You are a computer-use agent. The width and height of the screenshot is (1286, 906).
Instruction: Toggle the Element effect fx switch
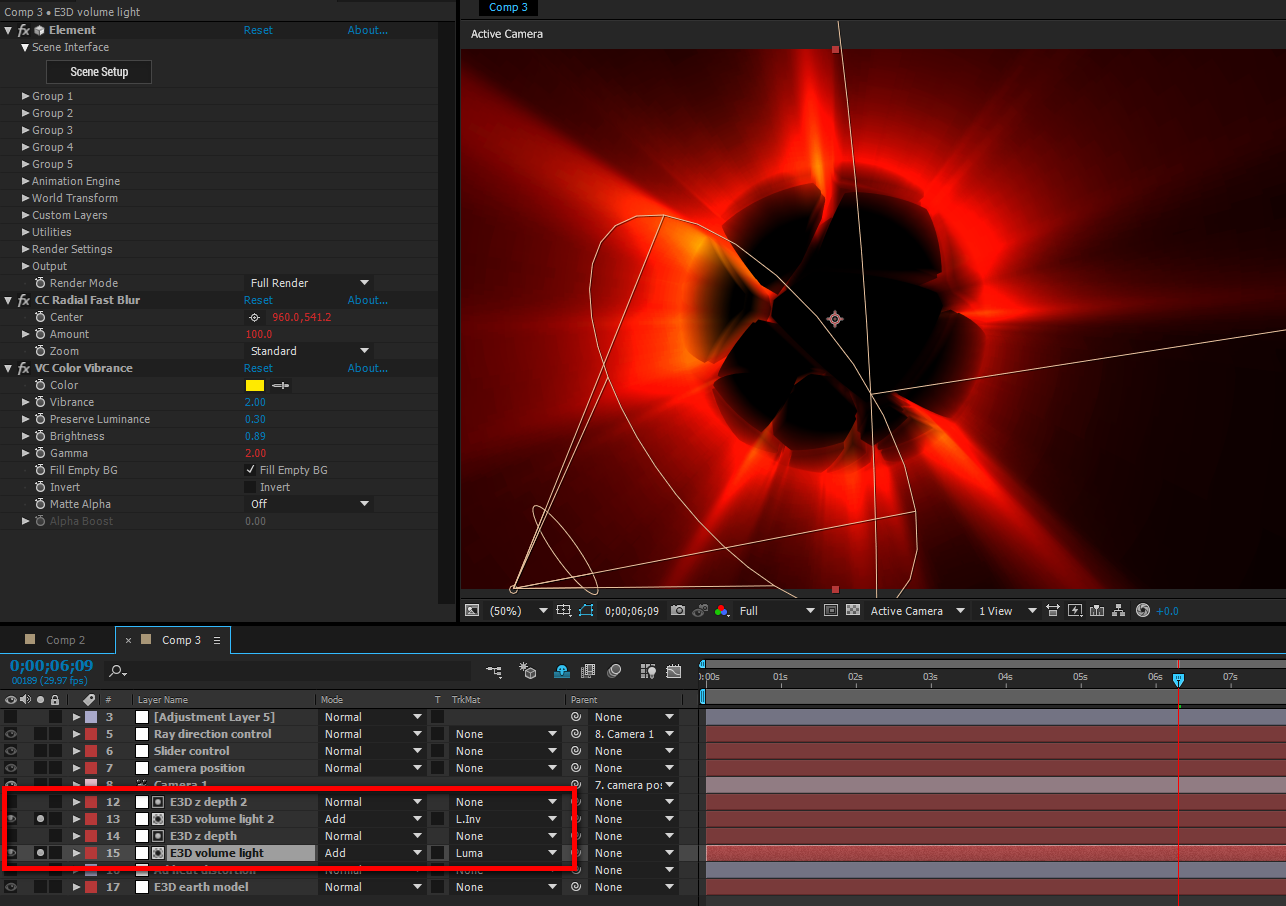pyautogui.click(x=24, y=31)
